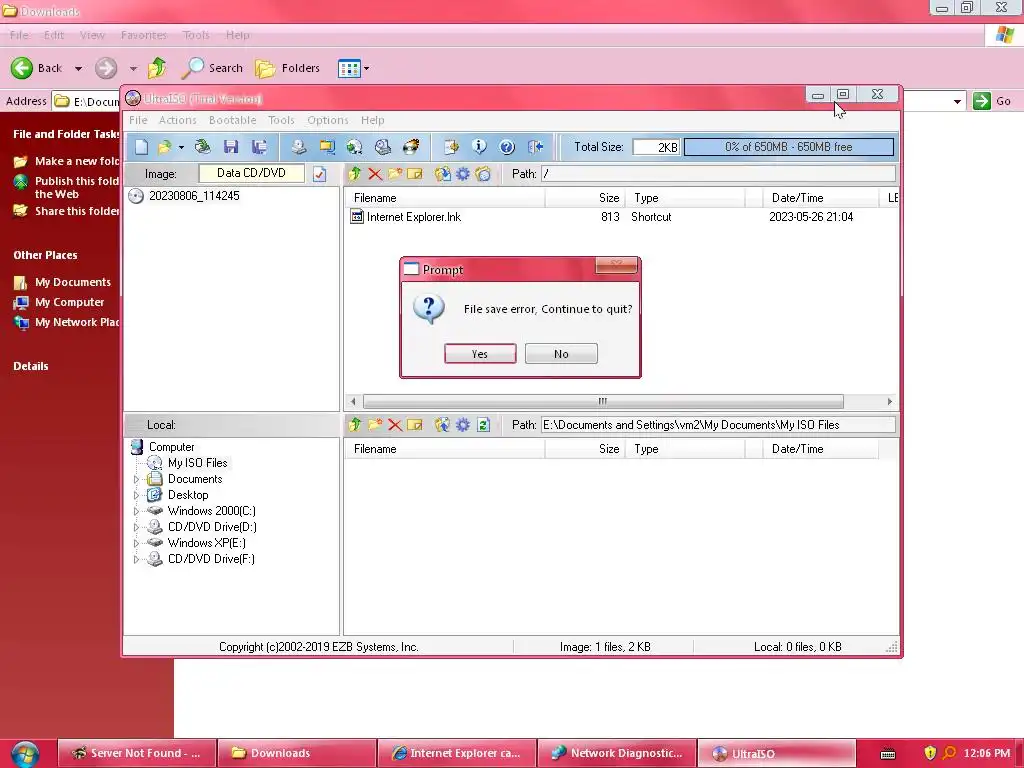
Task: Click the right arrow of horizontal scrollbar
Action: pos(889,402)
